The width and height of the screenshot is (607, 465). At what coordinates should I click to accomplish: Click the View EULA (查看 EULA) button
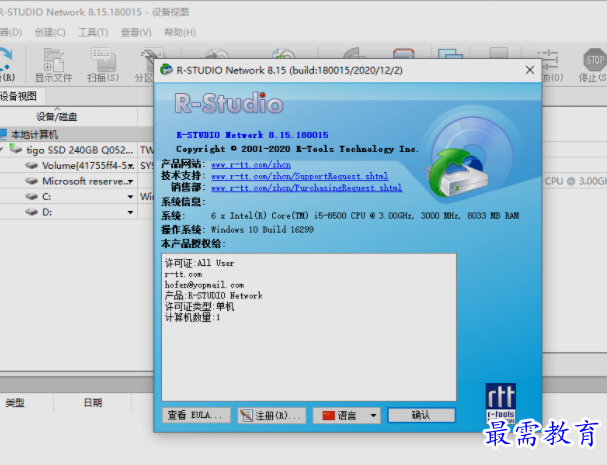(x=196, y=415)
